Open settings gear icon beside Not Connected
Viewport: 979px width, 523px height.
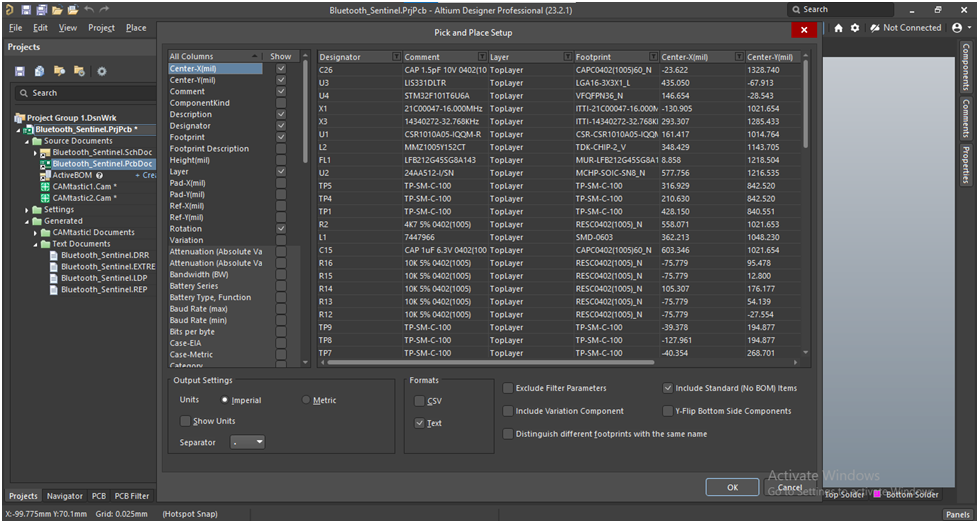pyautogui.click(x=855, y=28)
